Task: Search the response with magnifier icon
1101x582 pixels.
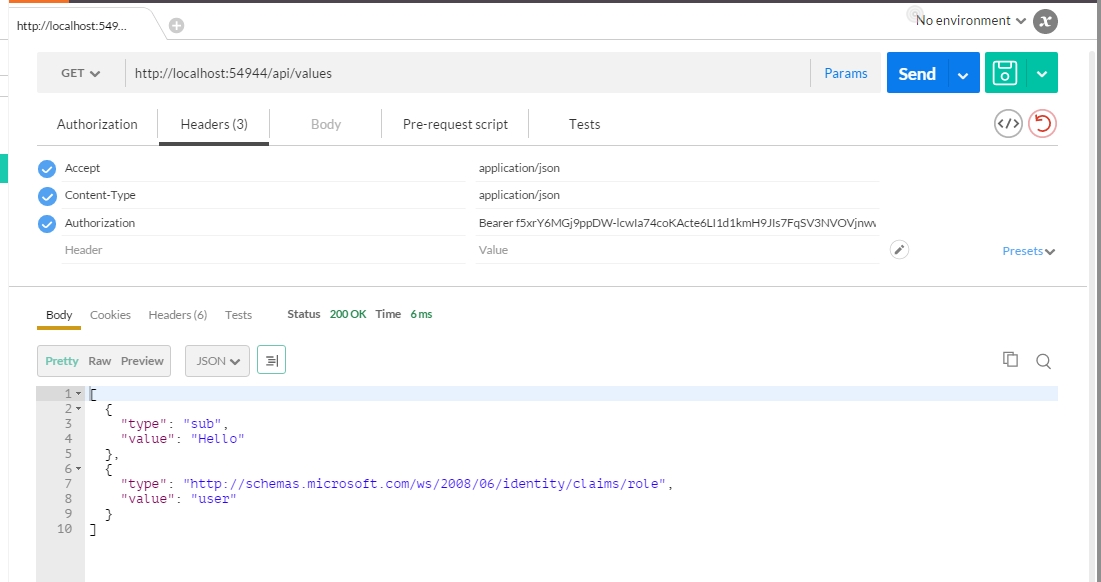Action: coord(1043,361)
